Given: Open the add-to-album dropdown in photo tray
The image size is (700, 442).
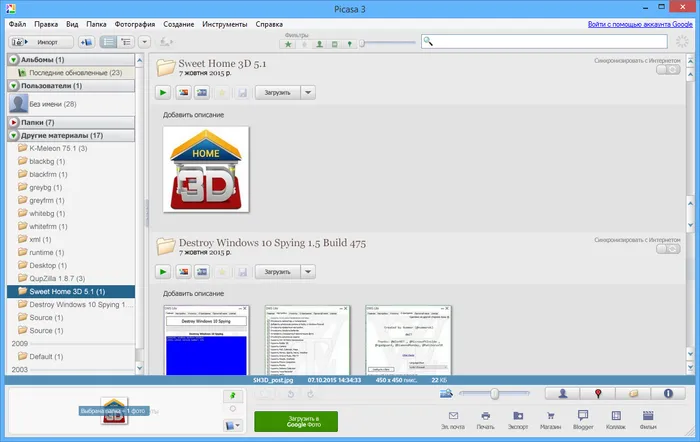Looking at the screenshot, I should (x=233, y=425).
